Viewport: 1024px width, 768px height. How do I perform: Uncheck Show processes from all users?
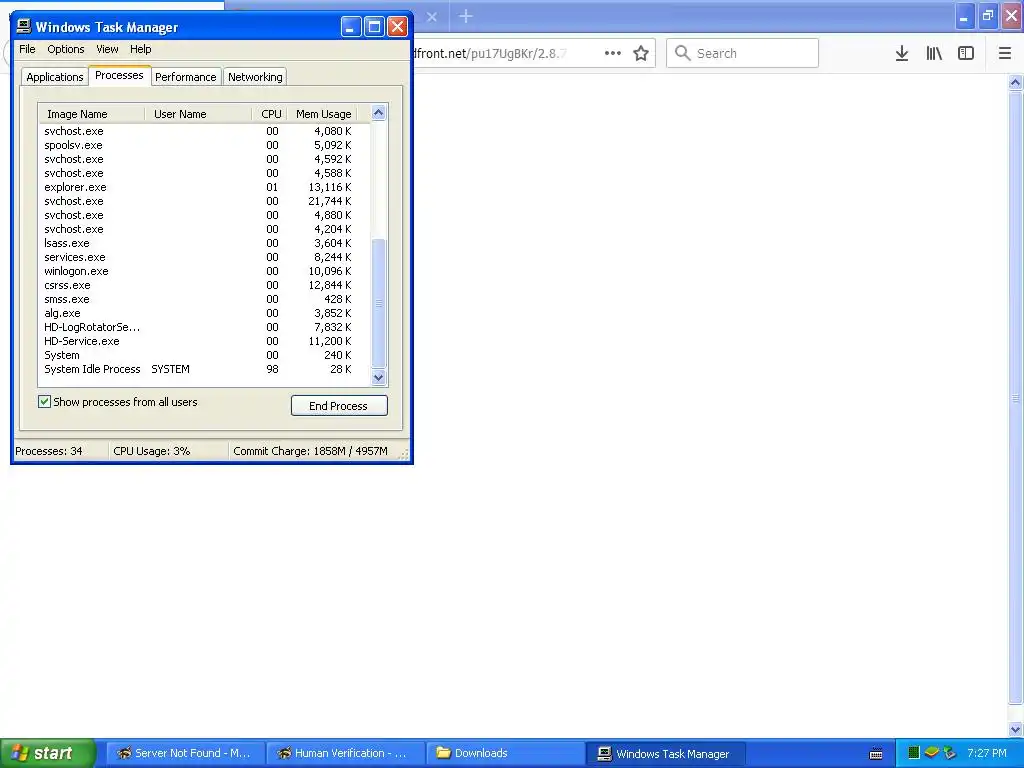click(44, 402)
